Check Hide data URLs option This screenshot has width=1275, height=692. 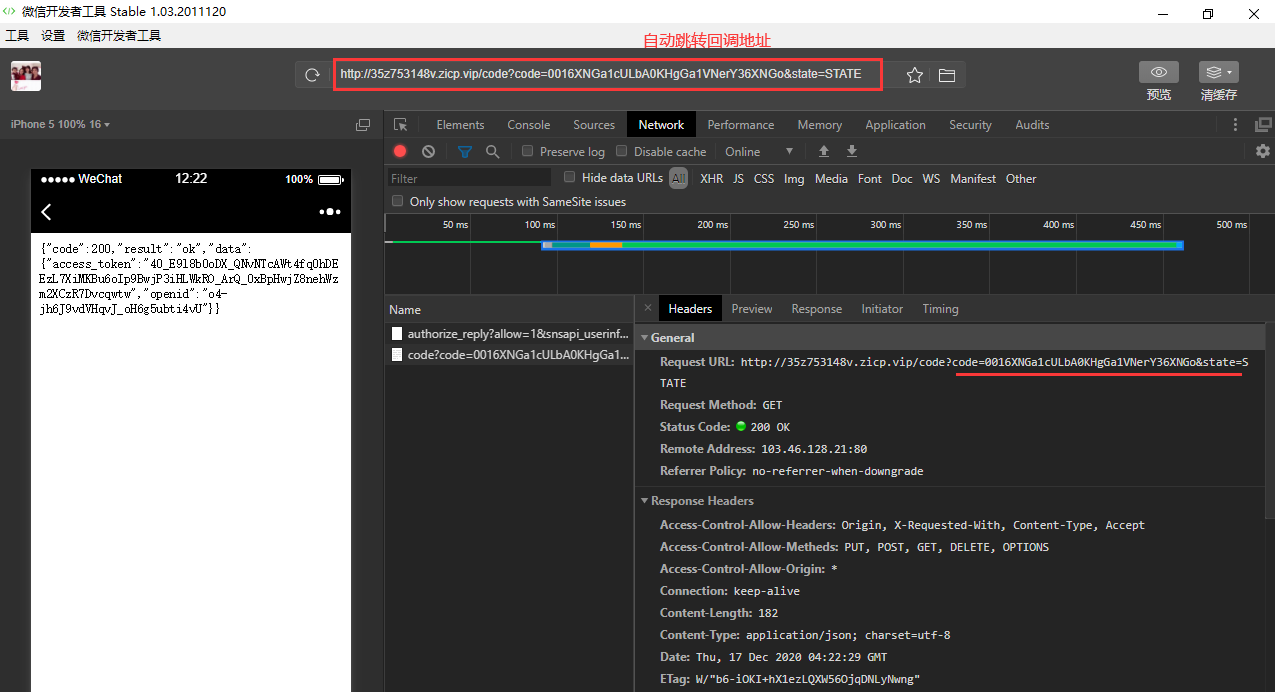click(x=570, y=177)
